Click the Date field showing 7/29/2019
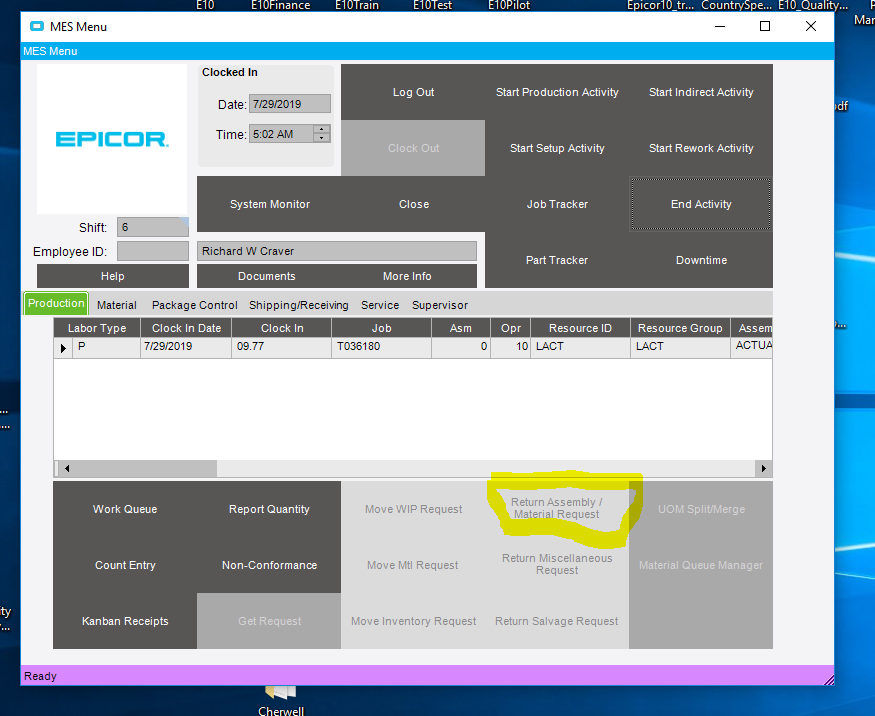This screenshot has height=716, width=875. coord(290,104)
